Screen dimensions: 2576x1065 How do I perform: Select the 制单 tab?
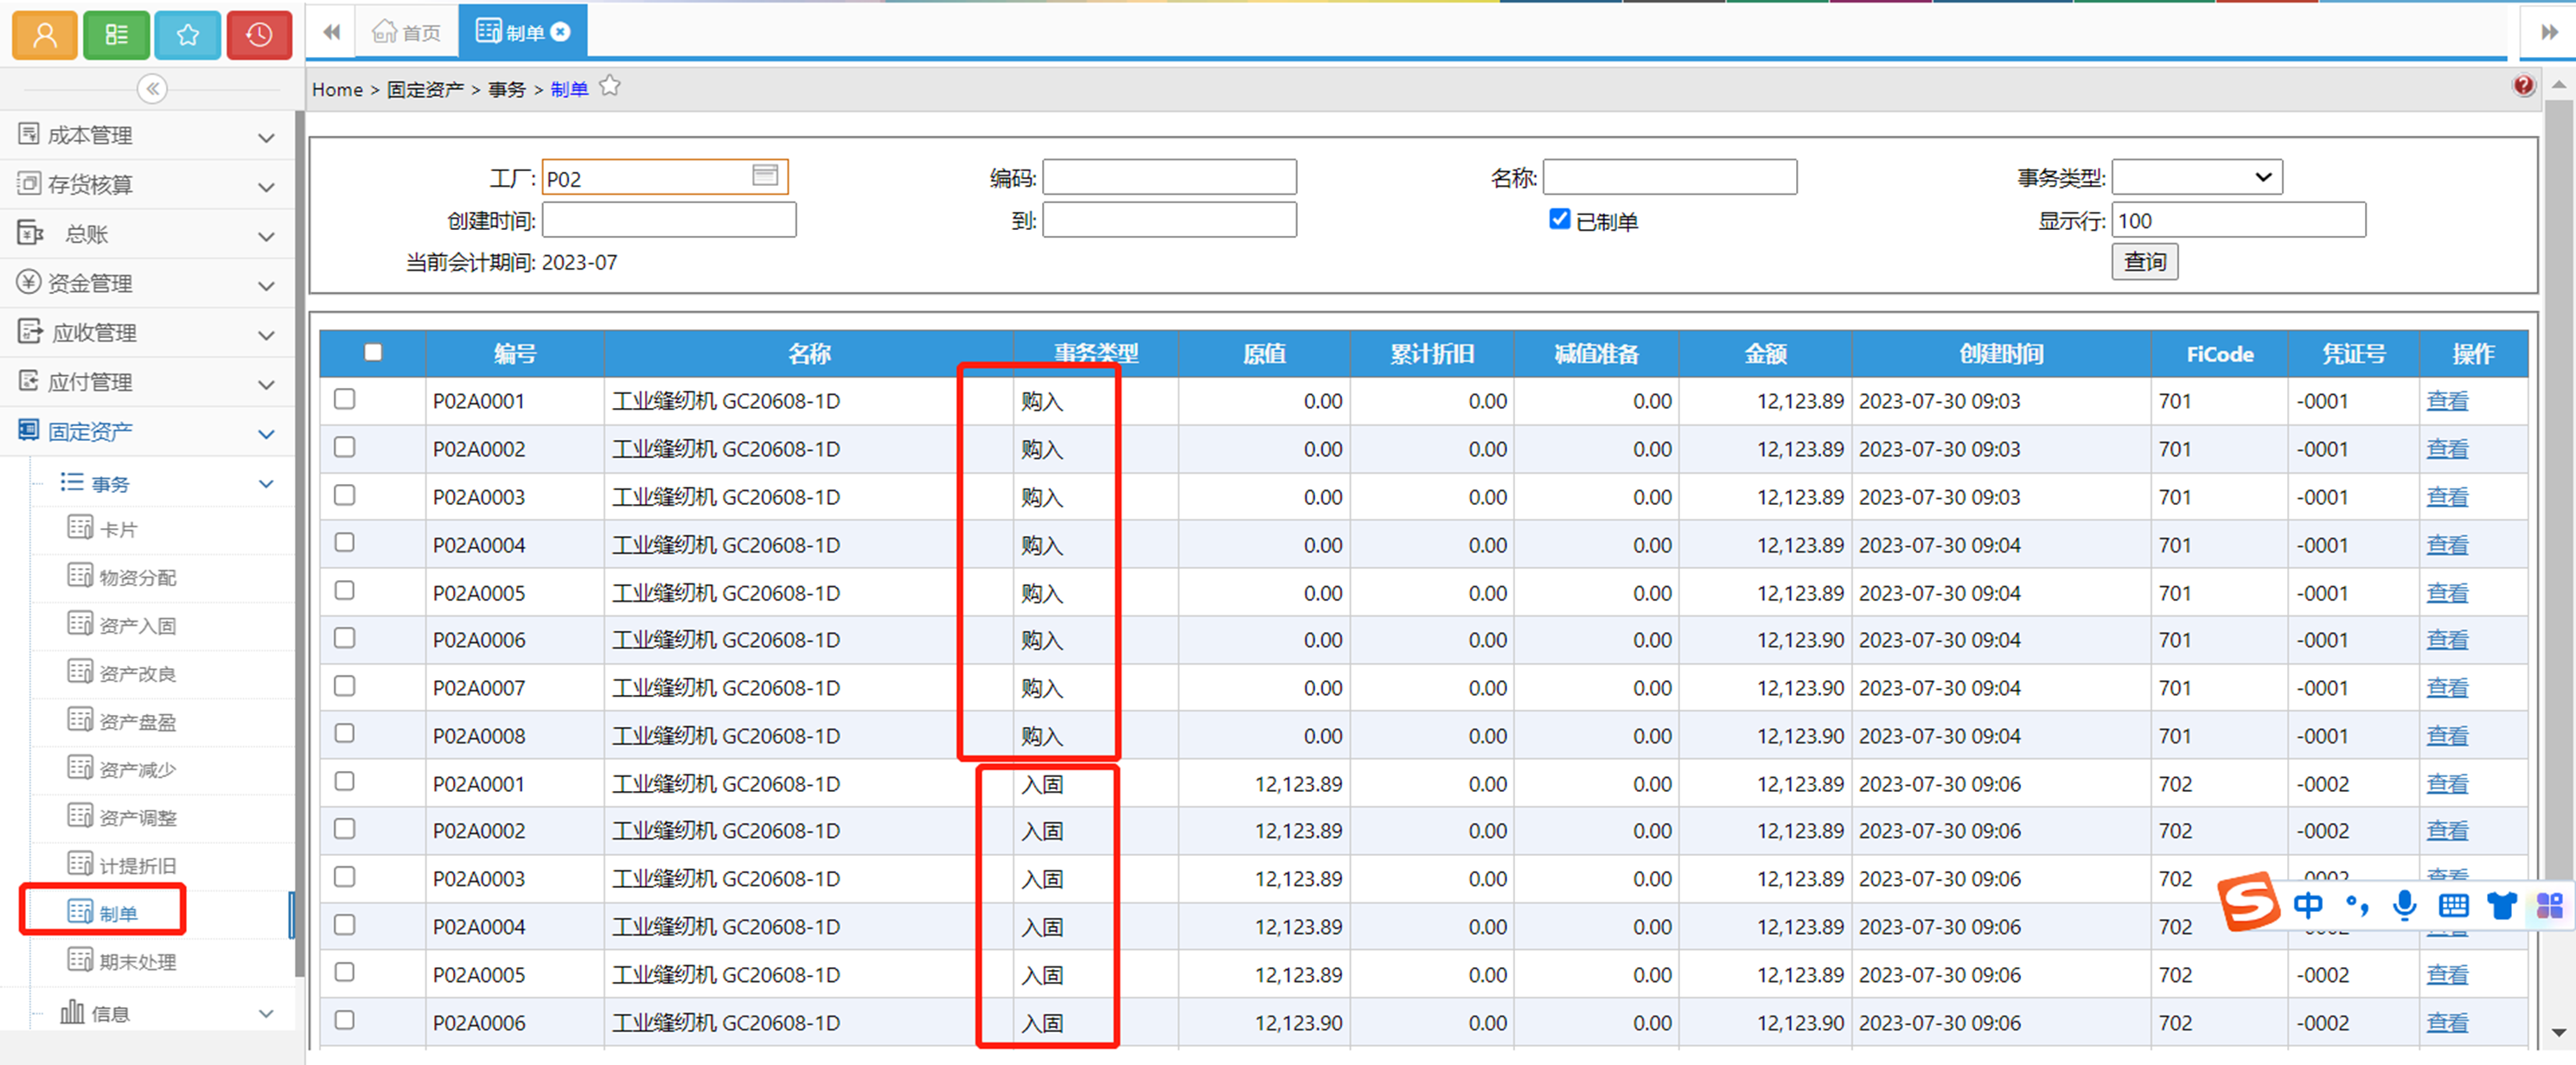click(x=521, y=32)
